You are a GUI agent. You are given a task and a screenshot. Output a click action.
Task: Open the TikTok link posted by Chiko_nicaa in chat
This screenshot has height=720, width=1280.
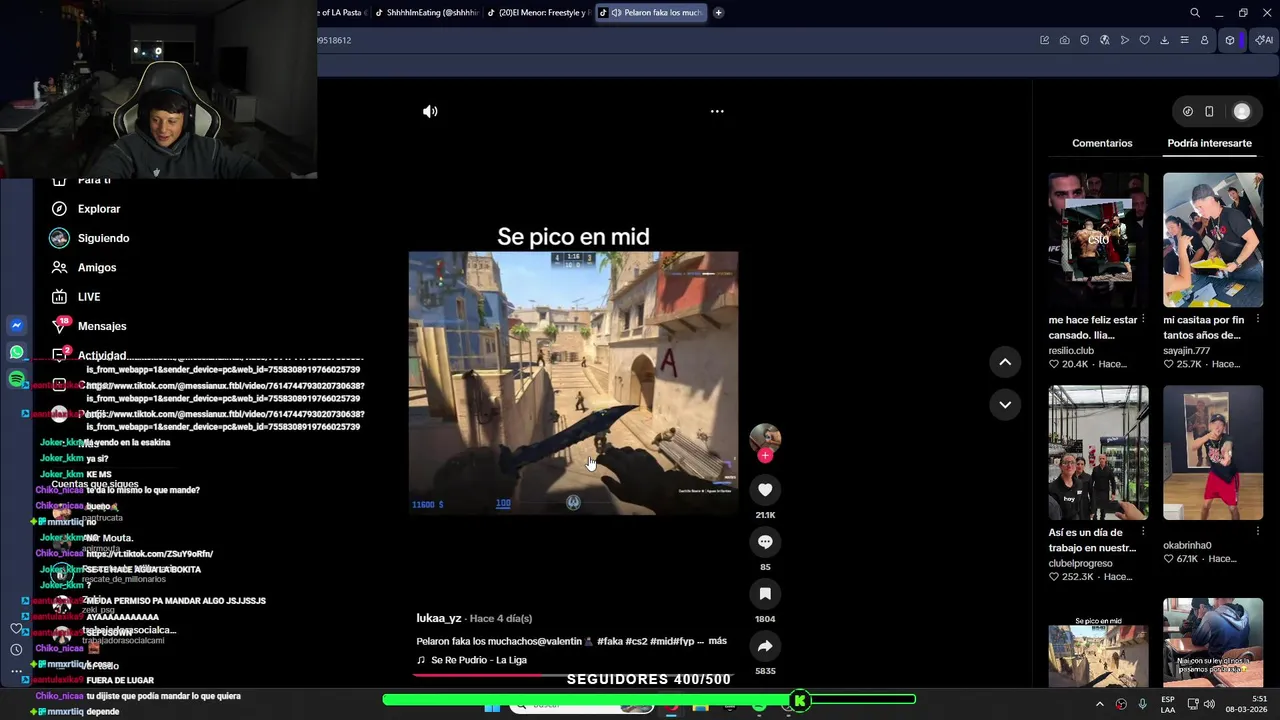[149, 554]
